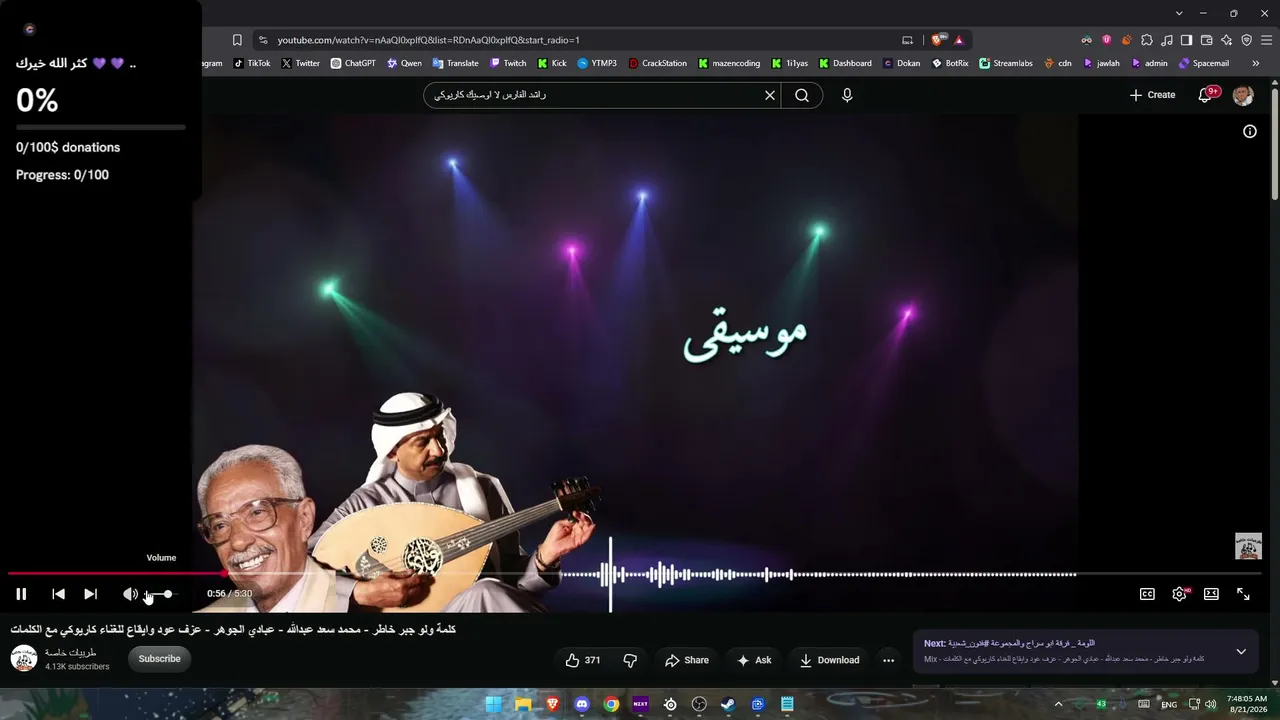The width and height of the screenshot is (1280, 720).
Task: Click the video info icon
Action: tap(1249, 131)
